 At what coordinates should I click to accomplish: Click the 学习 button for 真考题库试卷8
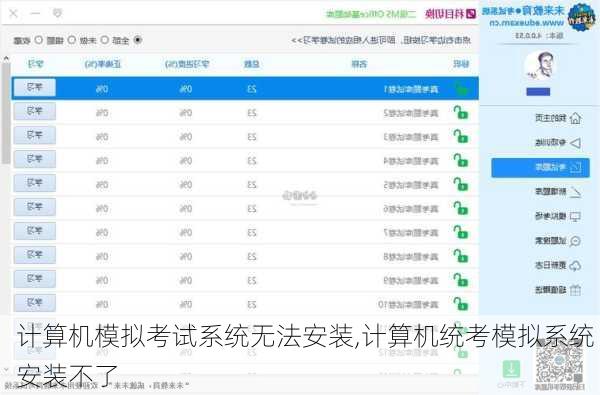pyautogui.click(x=35, y=255)
